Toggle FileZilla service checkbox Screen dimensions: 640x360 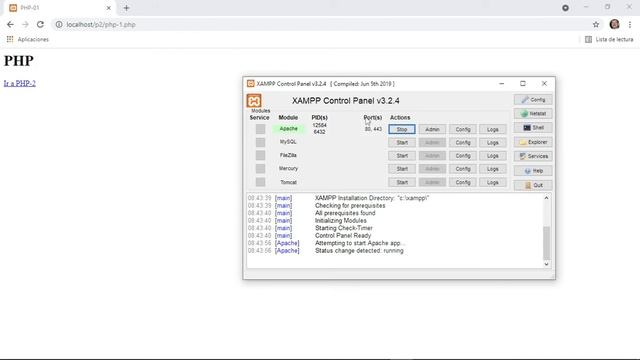(x=260, y=155)
